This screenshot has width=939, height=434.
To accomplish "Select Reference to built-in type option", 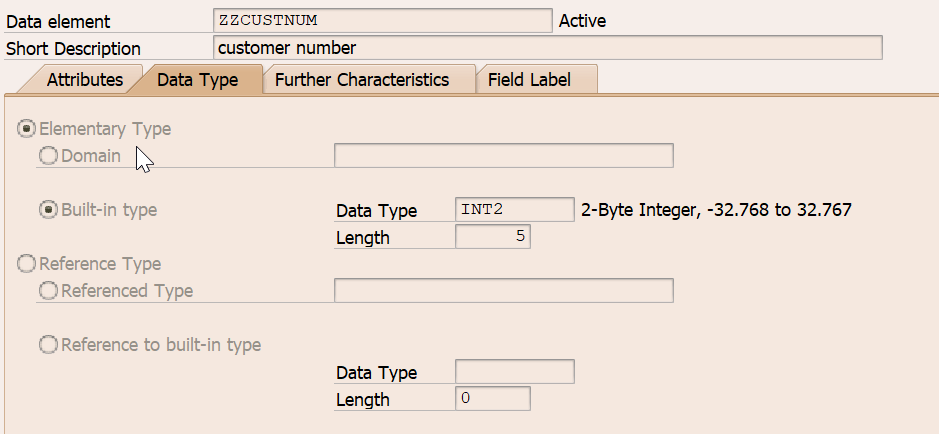I will pos(49,344).
